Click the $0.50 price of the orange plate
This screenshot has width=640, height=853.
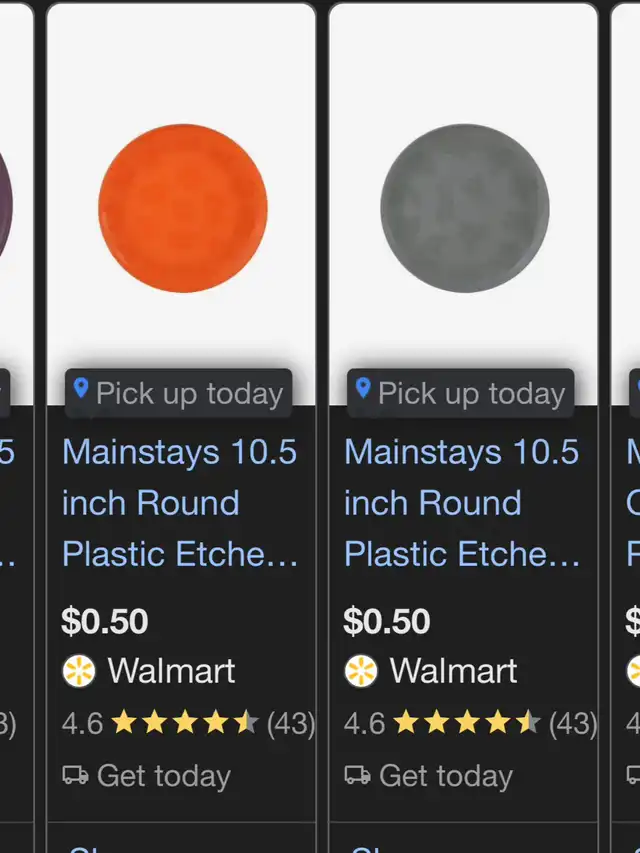pos(105,621)
